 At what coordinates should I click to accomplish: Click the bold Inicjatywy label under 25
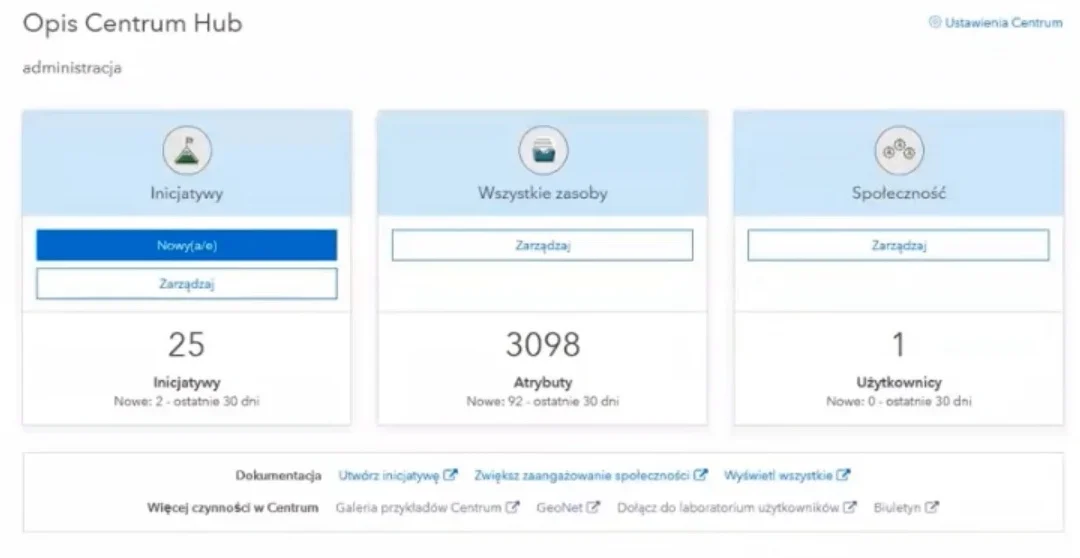click(187, 382)
